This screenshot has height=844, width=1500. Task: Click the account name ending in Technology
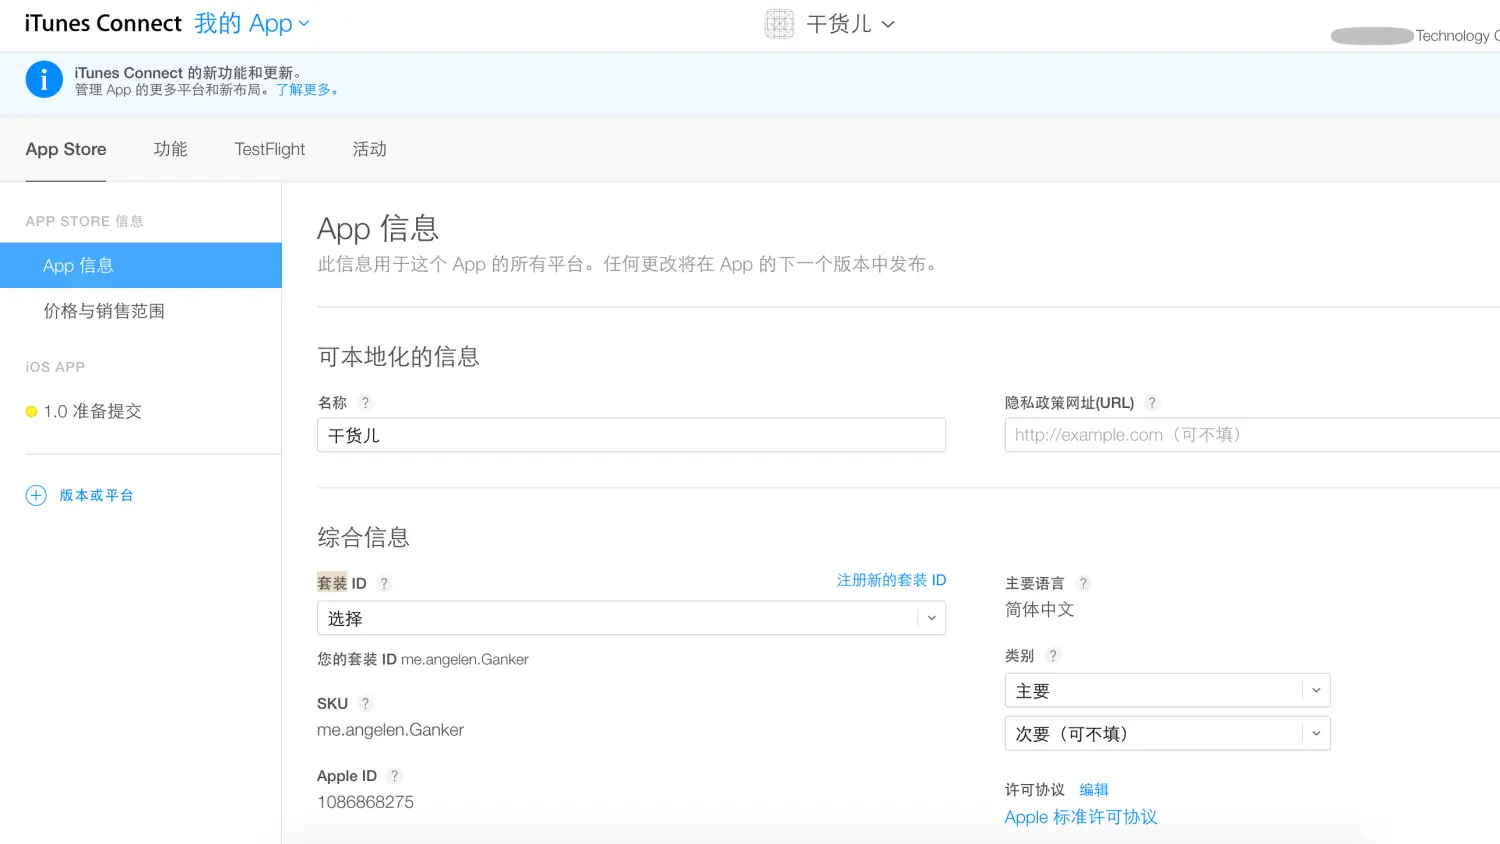click(1415, 36)
